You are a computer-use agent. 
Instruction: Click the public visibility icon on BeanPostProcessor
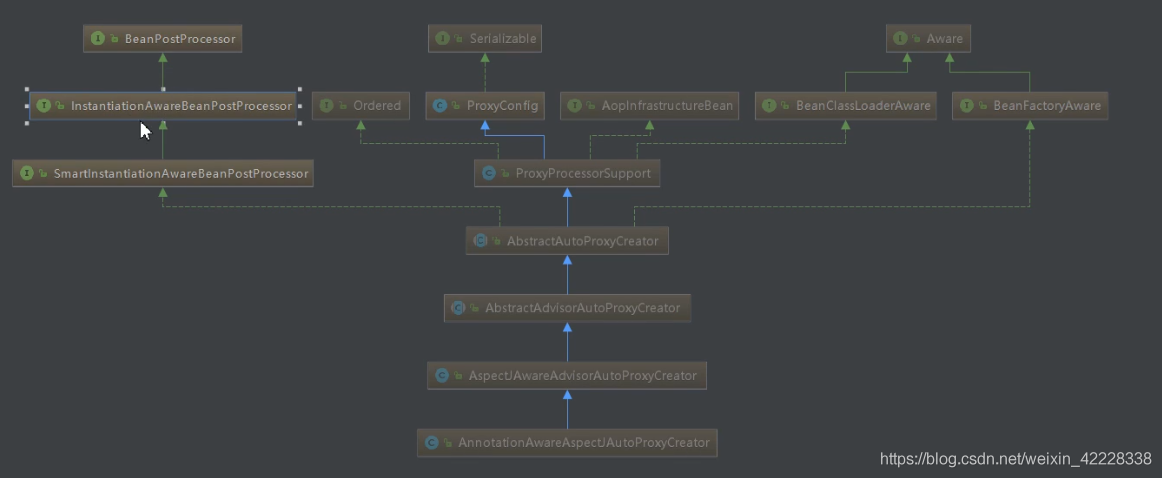click(115, 39)
